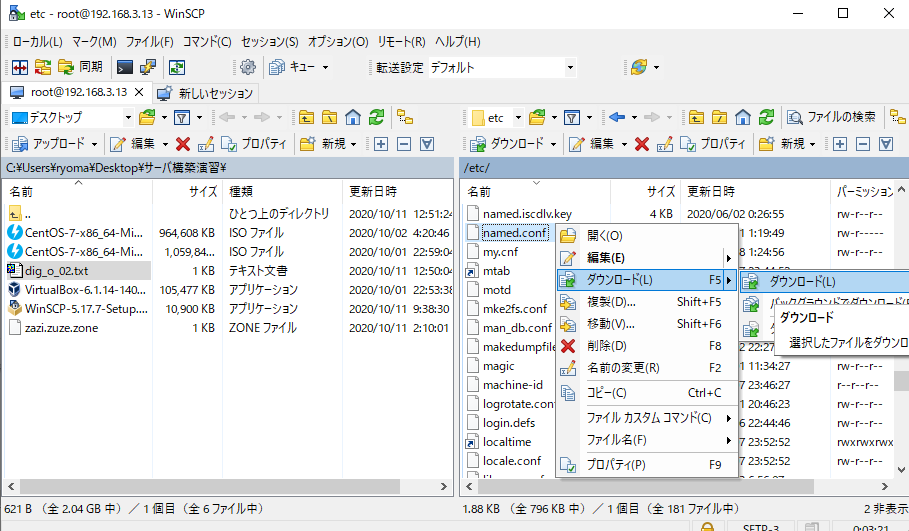Image resolution: width=909 pixels, height=531 pixels.
Task: Click the globe refresh icon in toolbar
Action: tap(639, 67)
